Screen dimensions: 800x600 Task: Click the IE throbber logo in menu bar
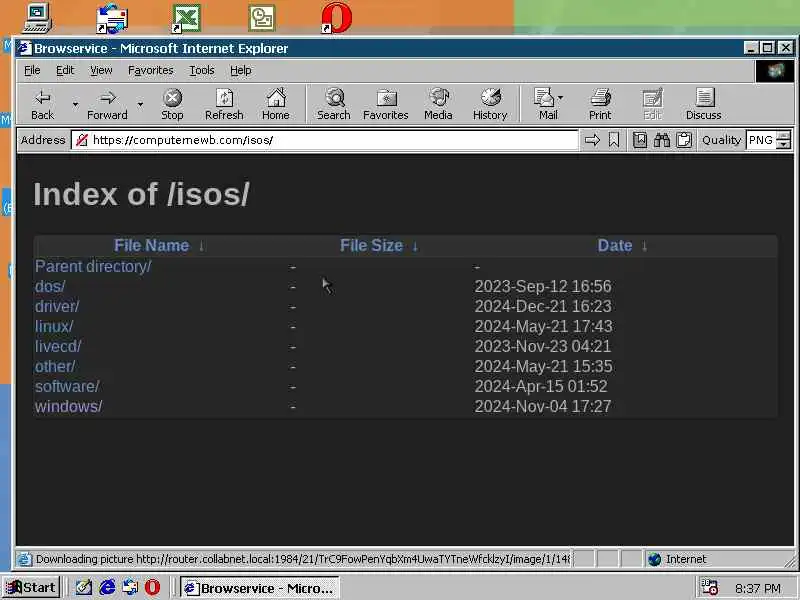click(774, 70)
